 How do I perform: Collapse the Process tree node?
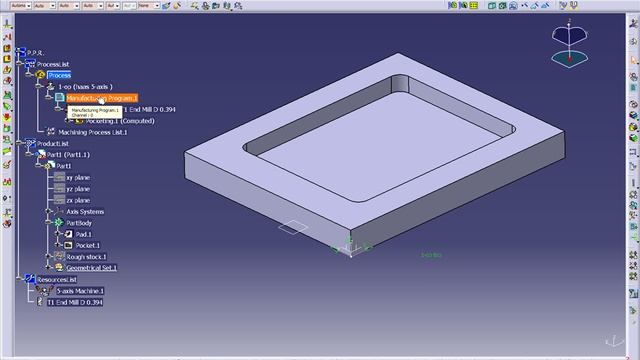coord(29,75)
